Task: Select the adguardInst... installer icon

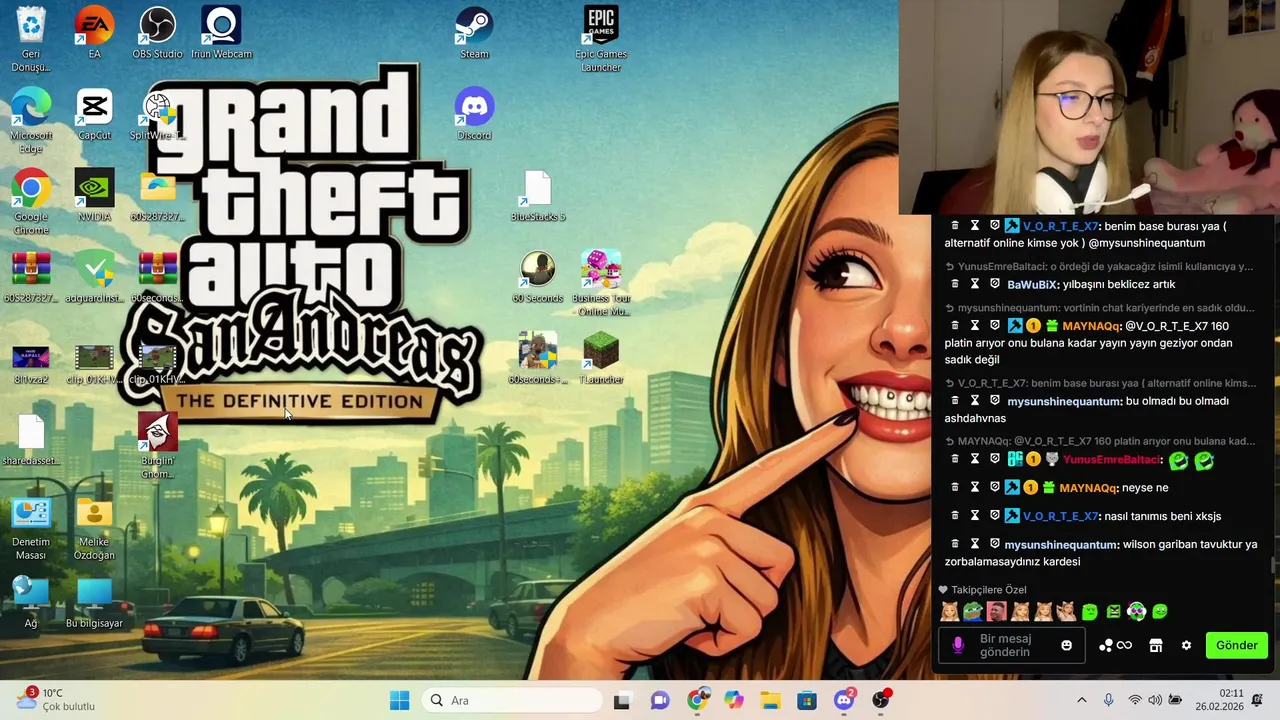Action: point(94,277)
